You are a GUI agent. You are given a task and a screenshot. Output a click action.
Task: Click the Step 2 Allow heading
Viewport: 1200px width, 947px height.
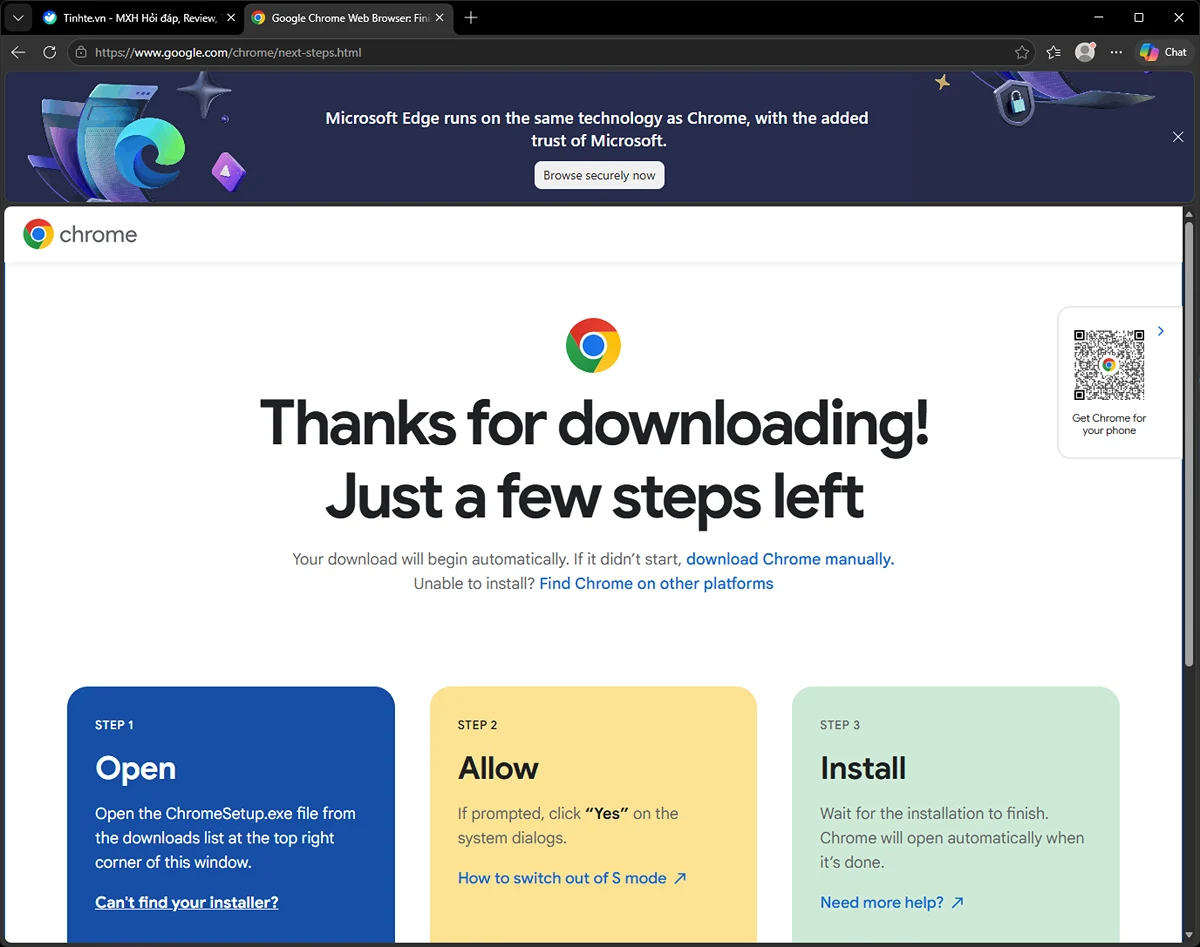498,768
